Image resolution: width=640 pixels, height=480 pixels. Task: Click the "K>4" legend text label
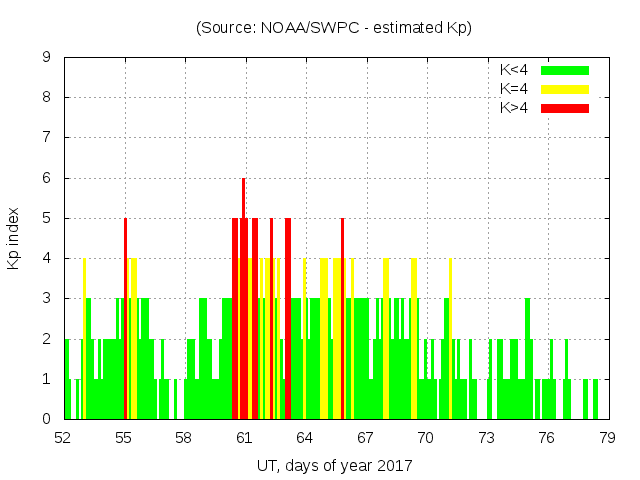click(x=514, y=107)
